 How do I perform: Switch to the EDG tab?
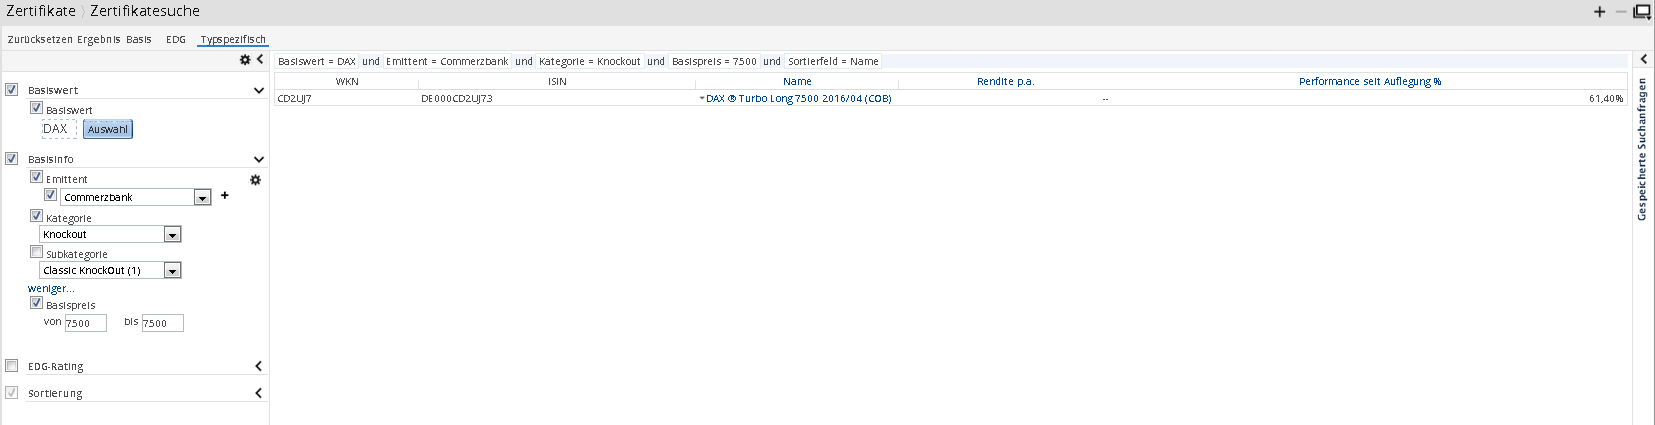[176, 40]
